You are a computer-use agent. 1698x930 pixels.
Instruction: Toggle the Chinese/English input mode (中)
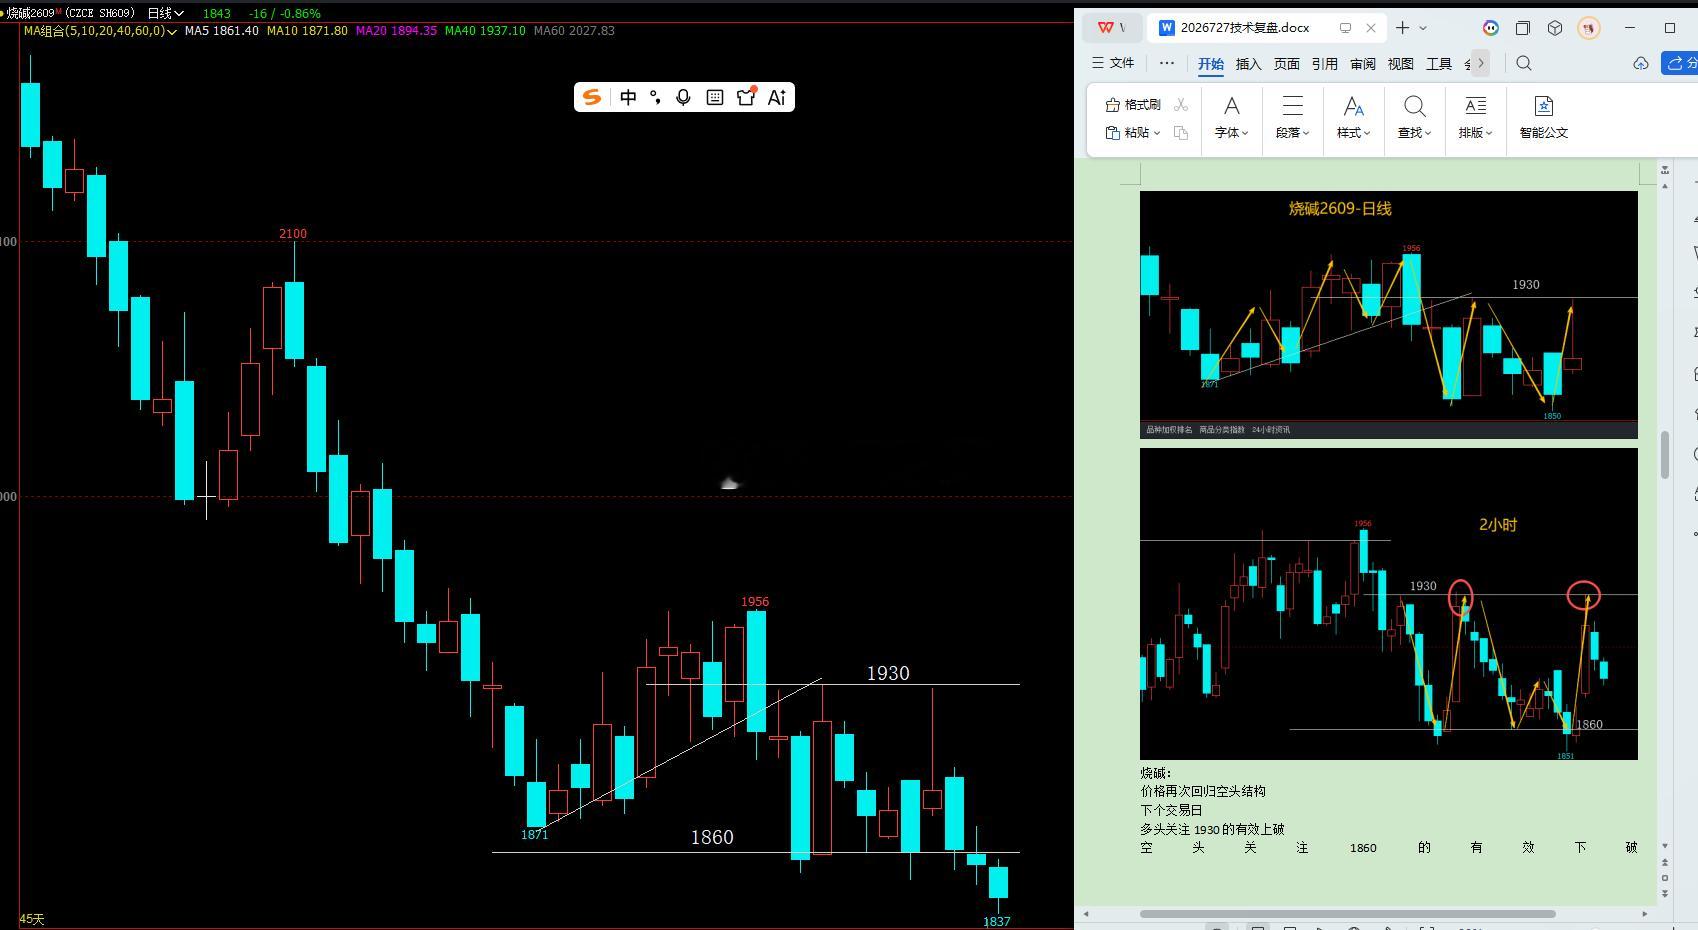click(x=628, y=97)
